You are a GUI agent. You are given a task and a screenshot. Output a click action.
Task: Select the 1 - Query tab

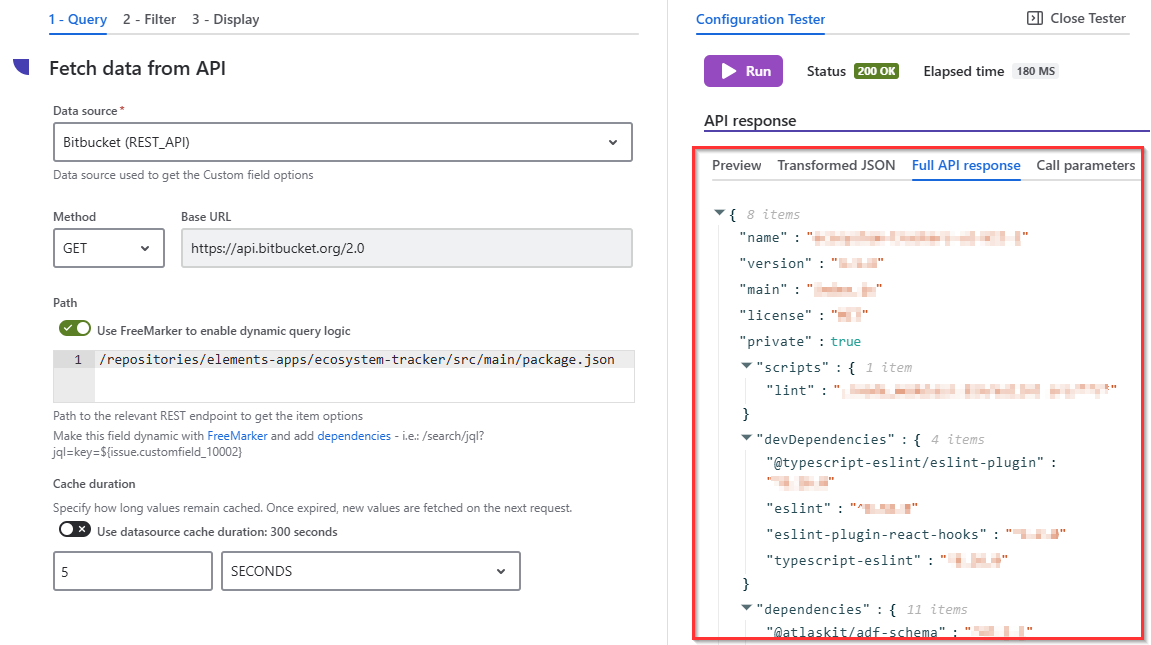pos(78,19)
